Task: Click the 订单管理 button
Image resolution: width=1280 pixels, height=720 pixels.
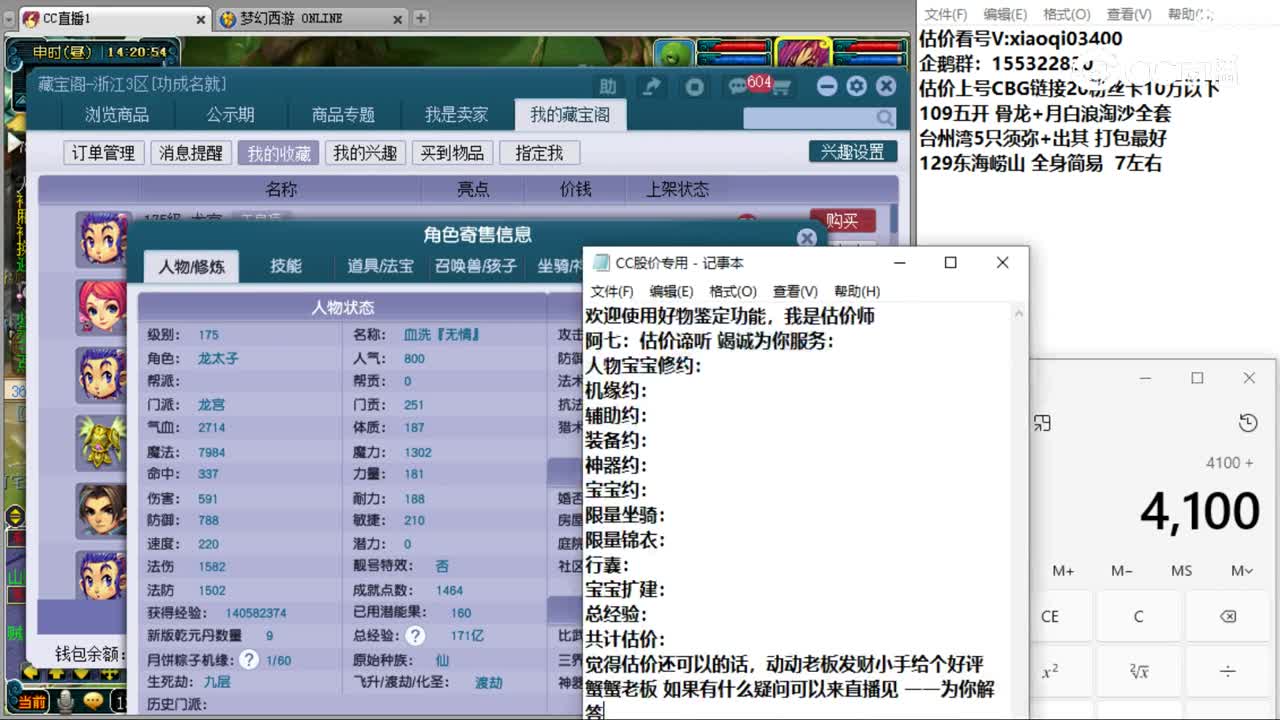Action: pyautogui.click(x=103, y=153)
